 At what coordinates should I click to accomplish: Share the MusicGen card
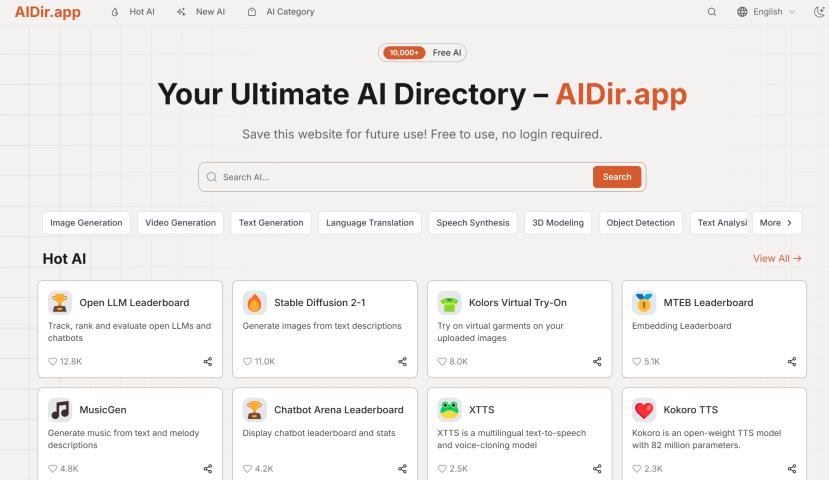[208, 468]
